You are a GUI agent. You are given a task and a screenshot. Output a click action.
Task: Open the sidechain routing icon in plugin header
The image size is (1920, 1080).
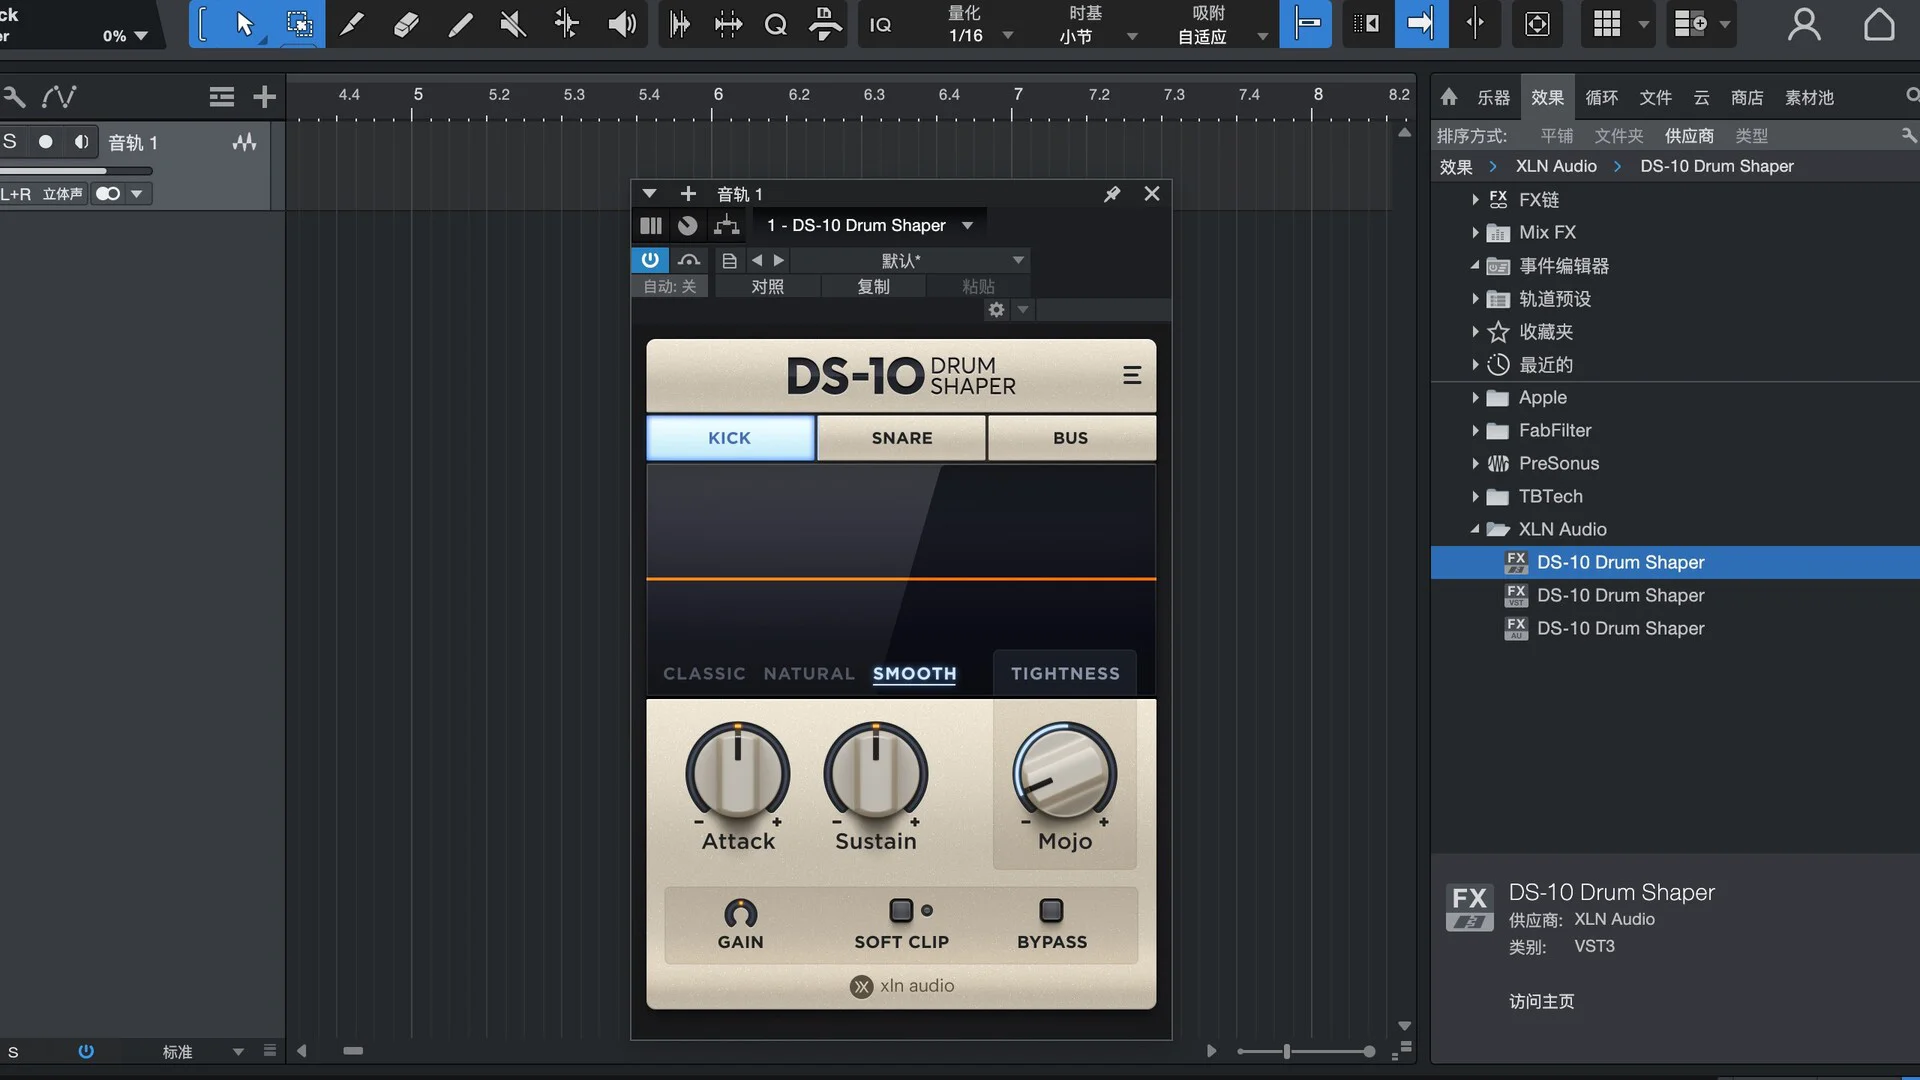point(726,226)
